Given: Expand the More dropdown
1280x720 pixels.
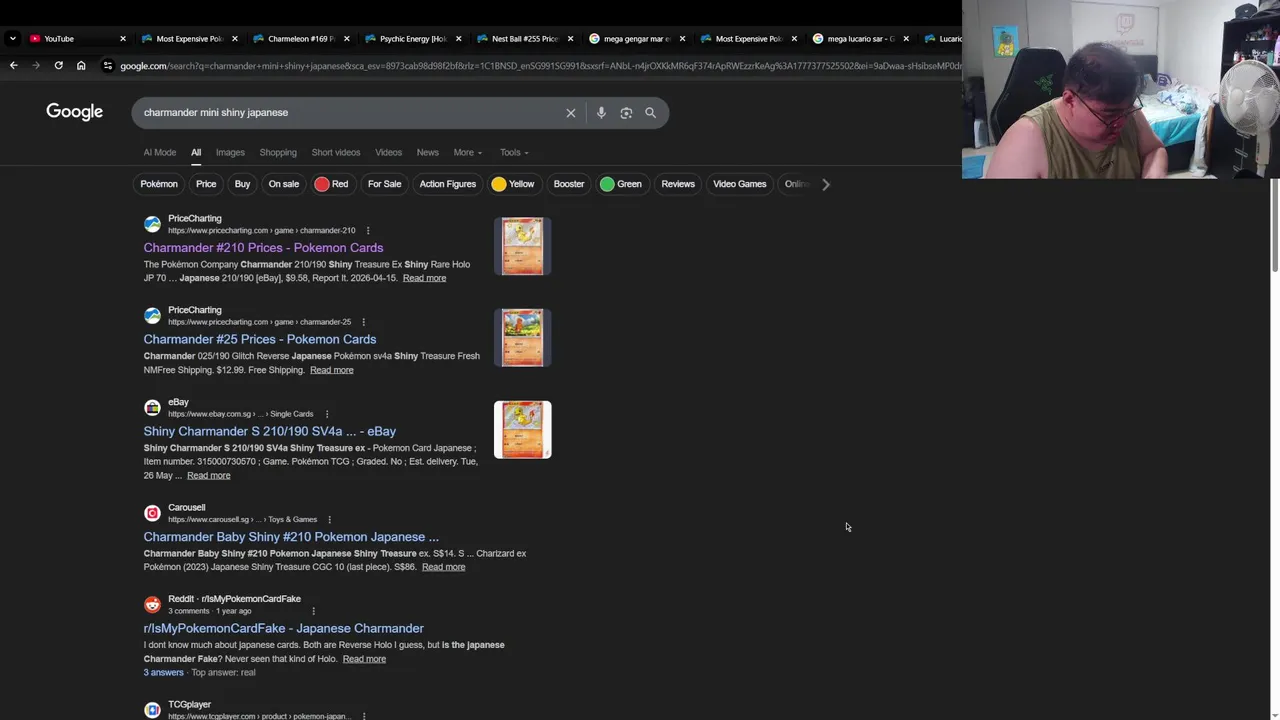Looking at the screenshot, I should pyautogui.click(x=467, y=152).
